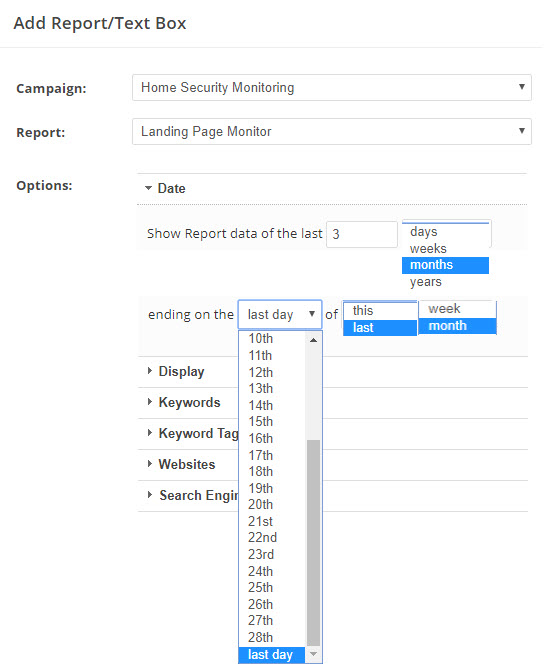Select 'days' in the period list
The width and height of the screenshot is (546, 670).
click(445, 232)
